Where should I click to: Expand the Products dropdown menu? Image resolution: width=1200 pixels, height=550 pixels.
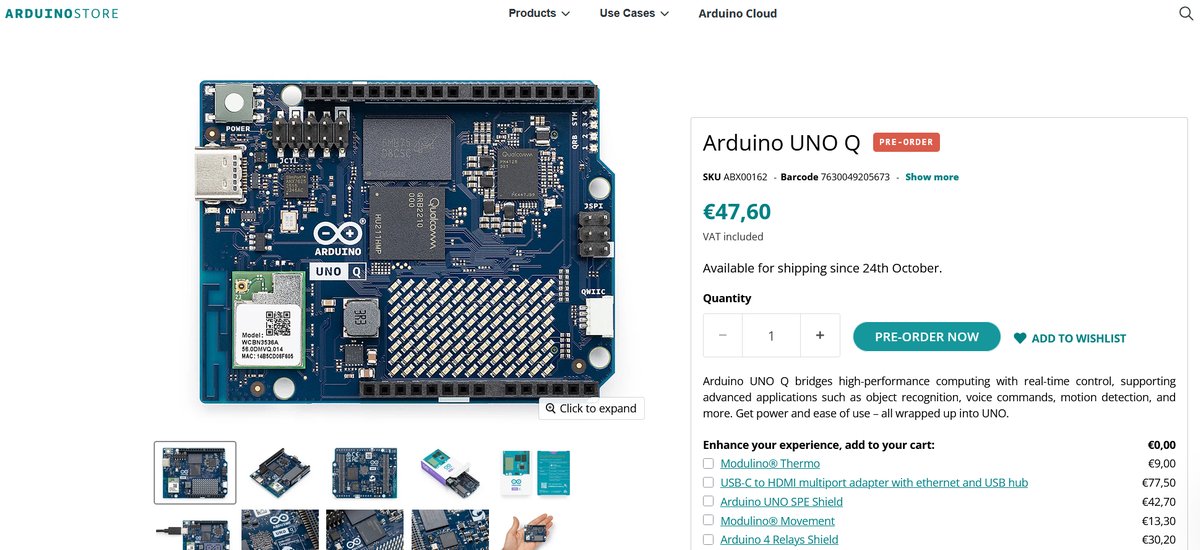point(539,14)
